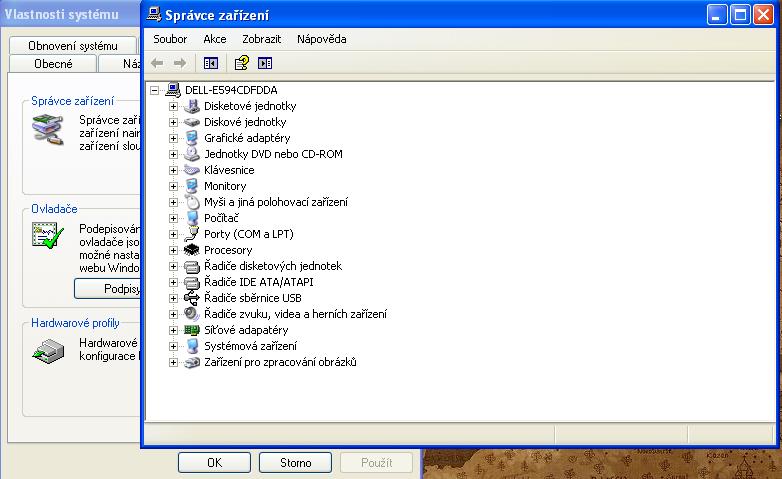Expand Jednotky DVD nebo CD-ROM node
Viewport: 782px width, 479px height.
[x=173, y=154]
